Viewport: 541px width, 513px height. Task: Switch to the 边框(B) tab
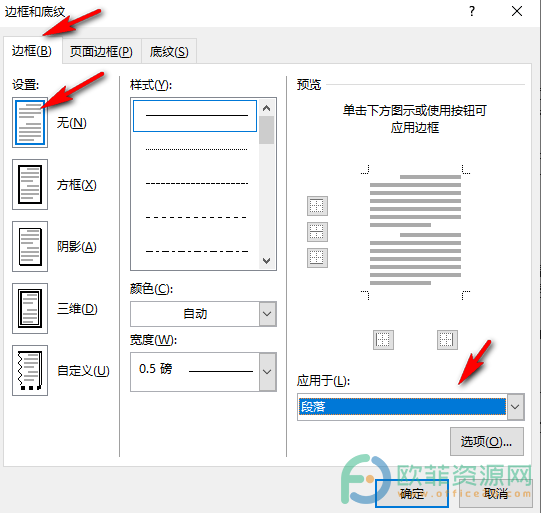pyautogui.click(x=32, y=51)
